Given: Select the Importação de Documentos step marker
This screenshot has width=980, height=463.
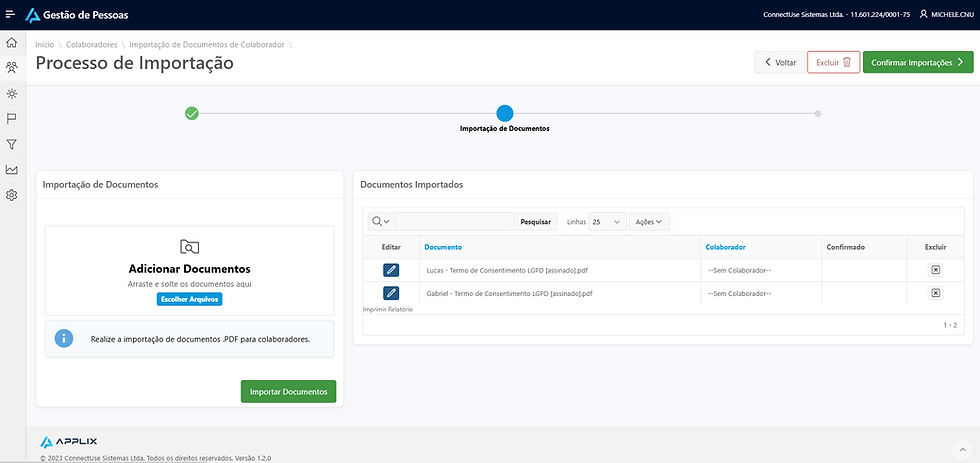Looking at the screenshot, I should click(x=504, y=114).
